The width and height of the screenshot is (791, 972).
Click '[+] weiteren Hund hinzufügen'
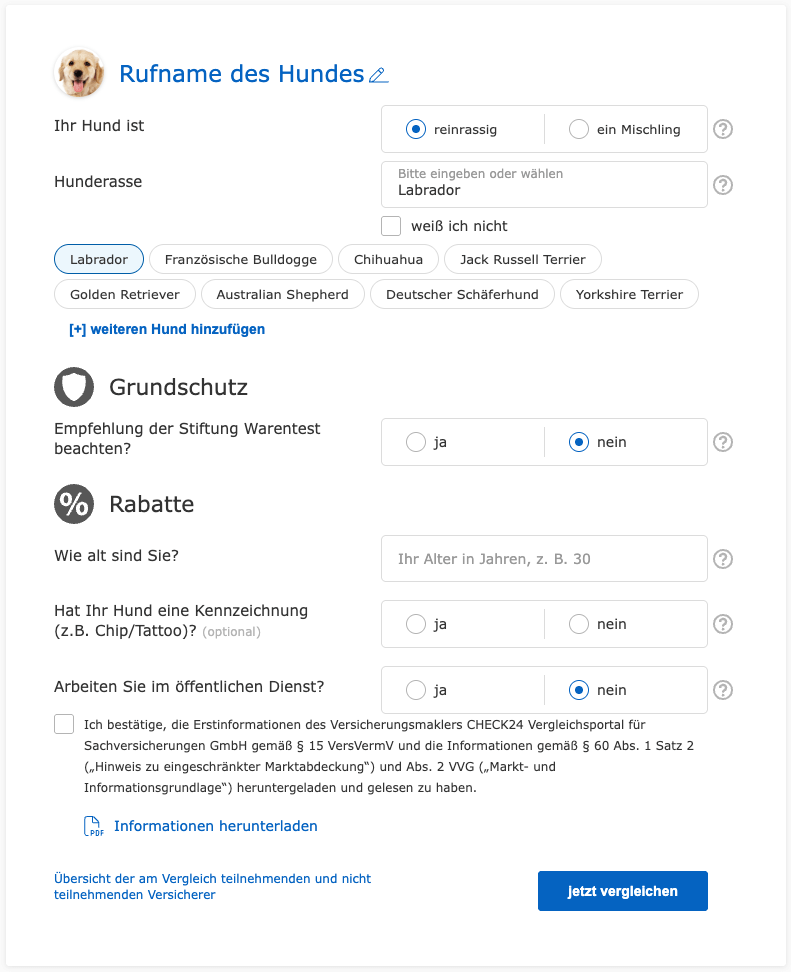pyautogui.click(x=166, y=329)
